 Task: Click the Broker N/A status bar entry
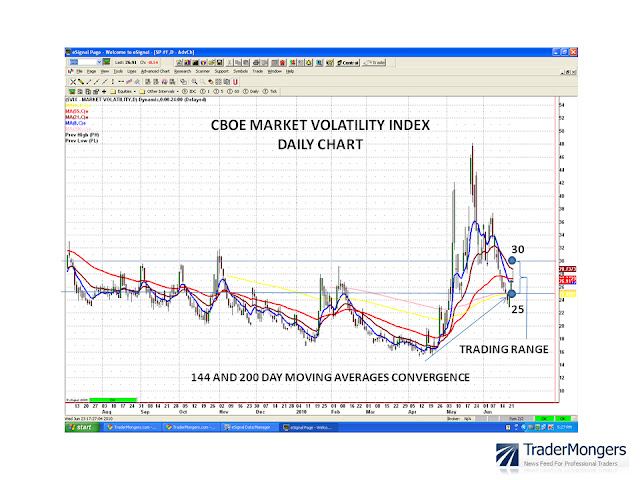tap(460, 419)
